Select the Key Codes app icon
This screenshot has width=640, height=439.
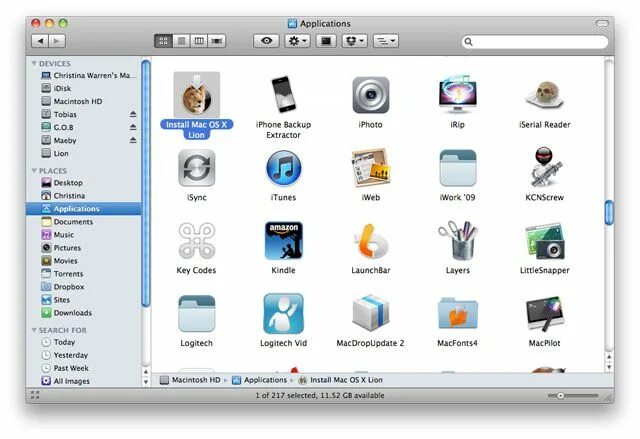[x=197, y=241]
